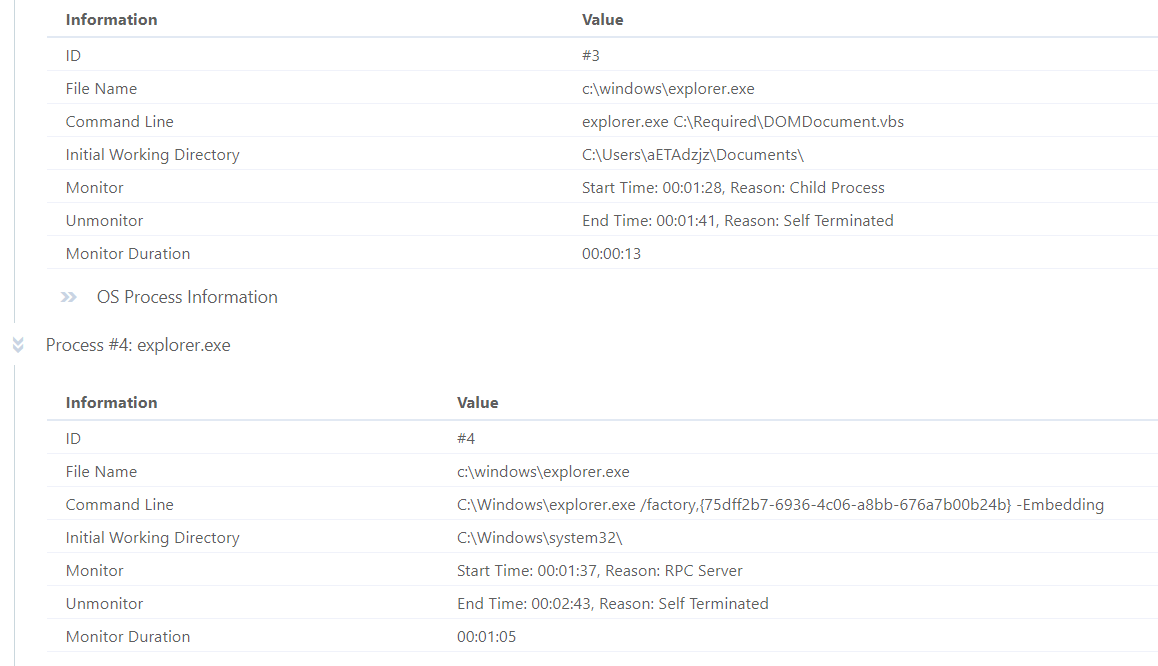Click the Information column header in the top table
This screenshot has height=666, width=1158.
[x=111, y=19]
